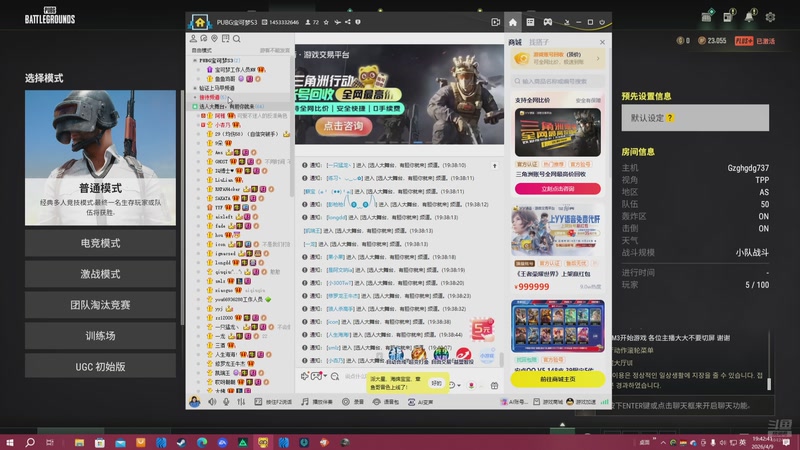Close the YY shop side panel
Screen dimensions: 800x450
point(603,42)
